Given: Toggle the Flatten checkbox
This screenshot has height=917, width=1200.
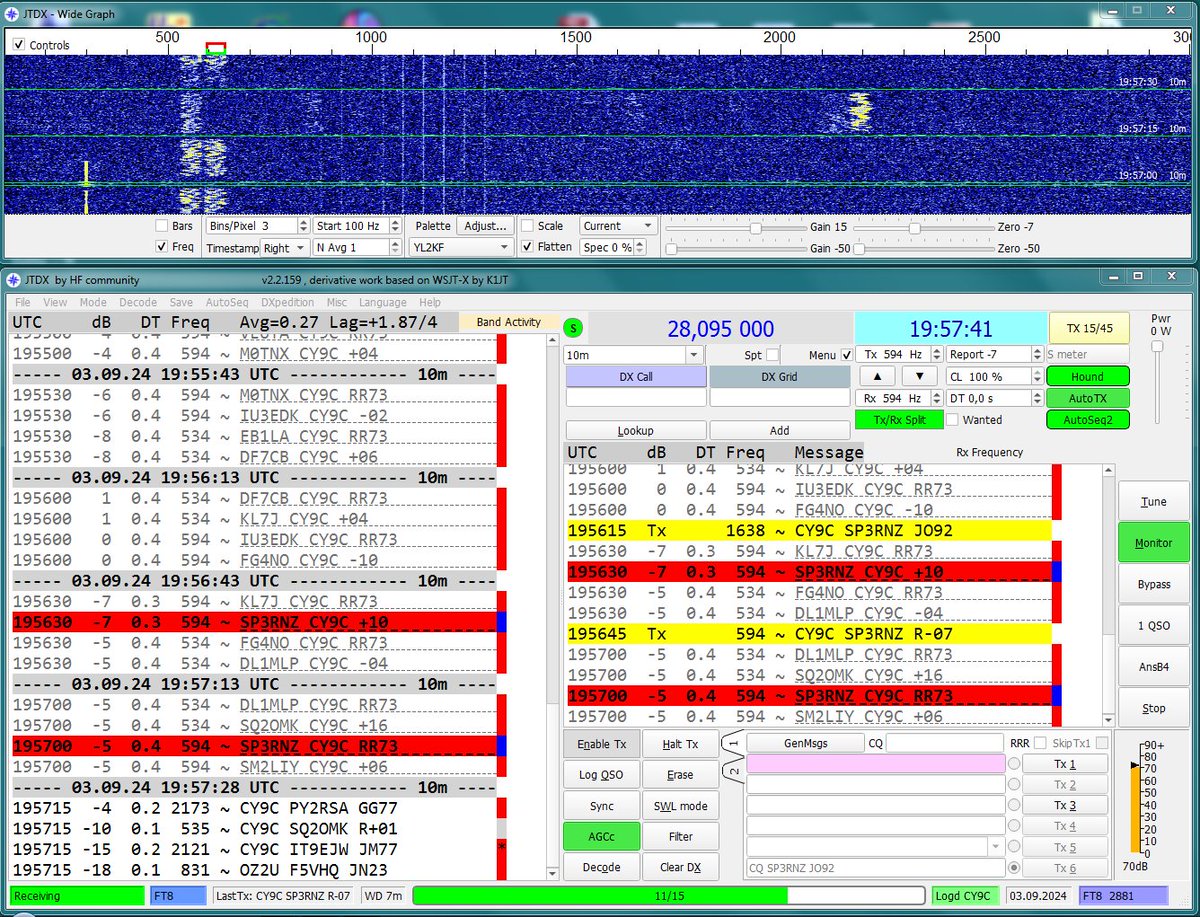Looking at the screenshot, I should pyautogui.click(x=527, y=246).
